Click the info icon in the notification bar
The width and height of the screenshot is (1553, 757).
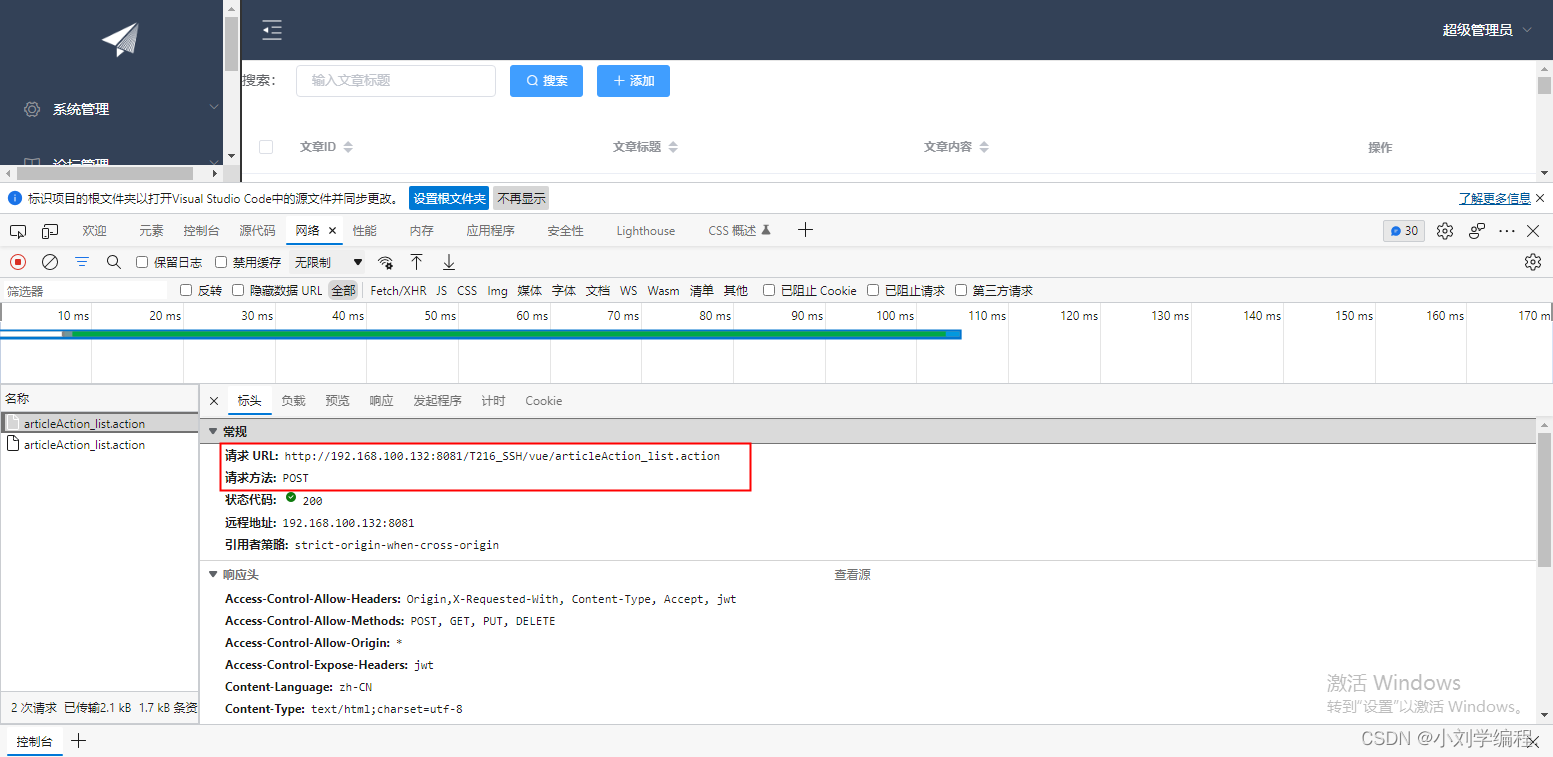[x=15, y=198]
